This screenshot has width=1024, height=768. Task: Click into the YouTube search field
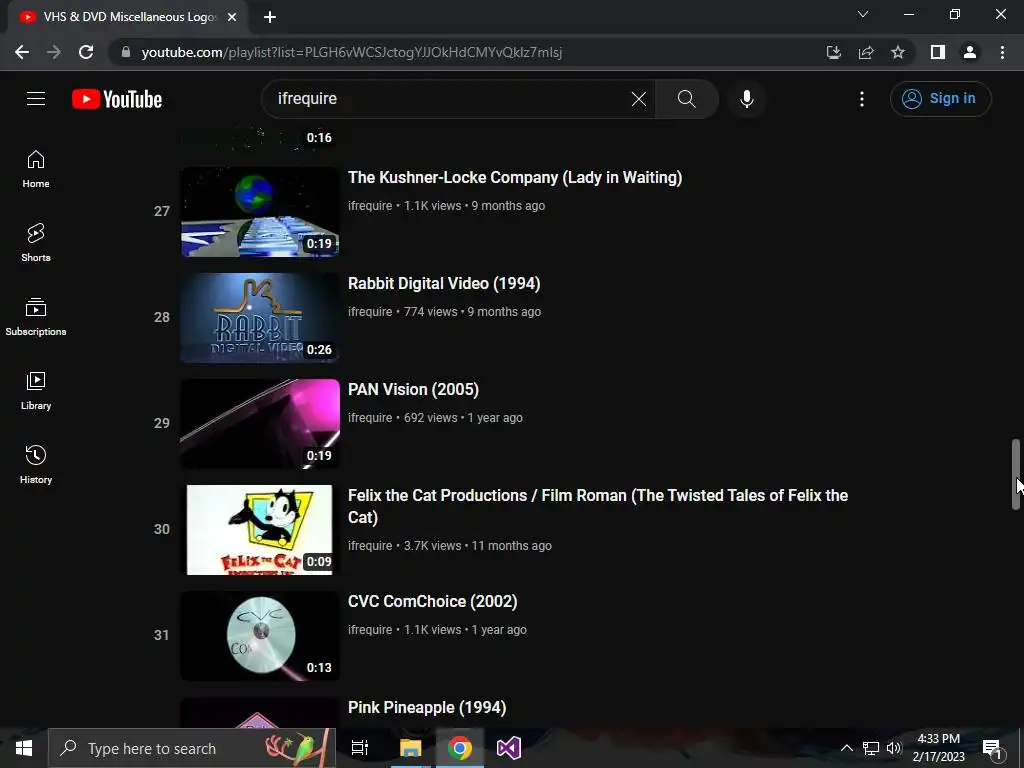(451, 99)
